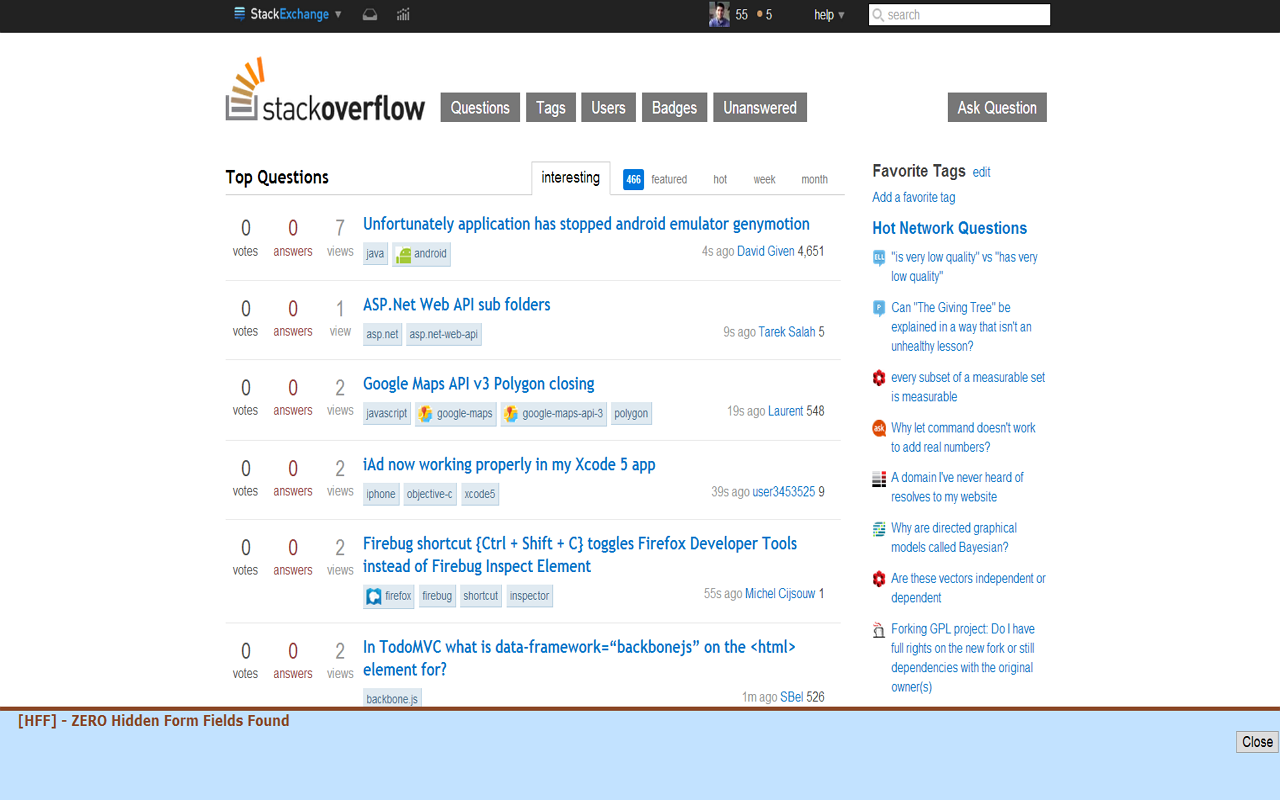This screenshot has height=800, width=1280.
Task: Open domain resolves to my website question
Action: point(958,487)
